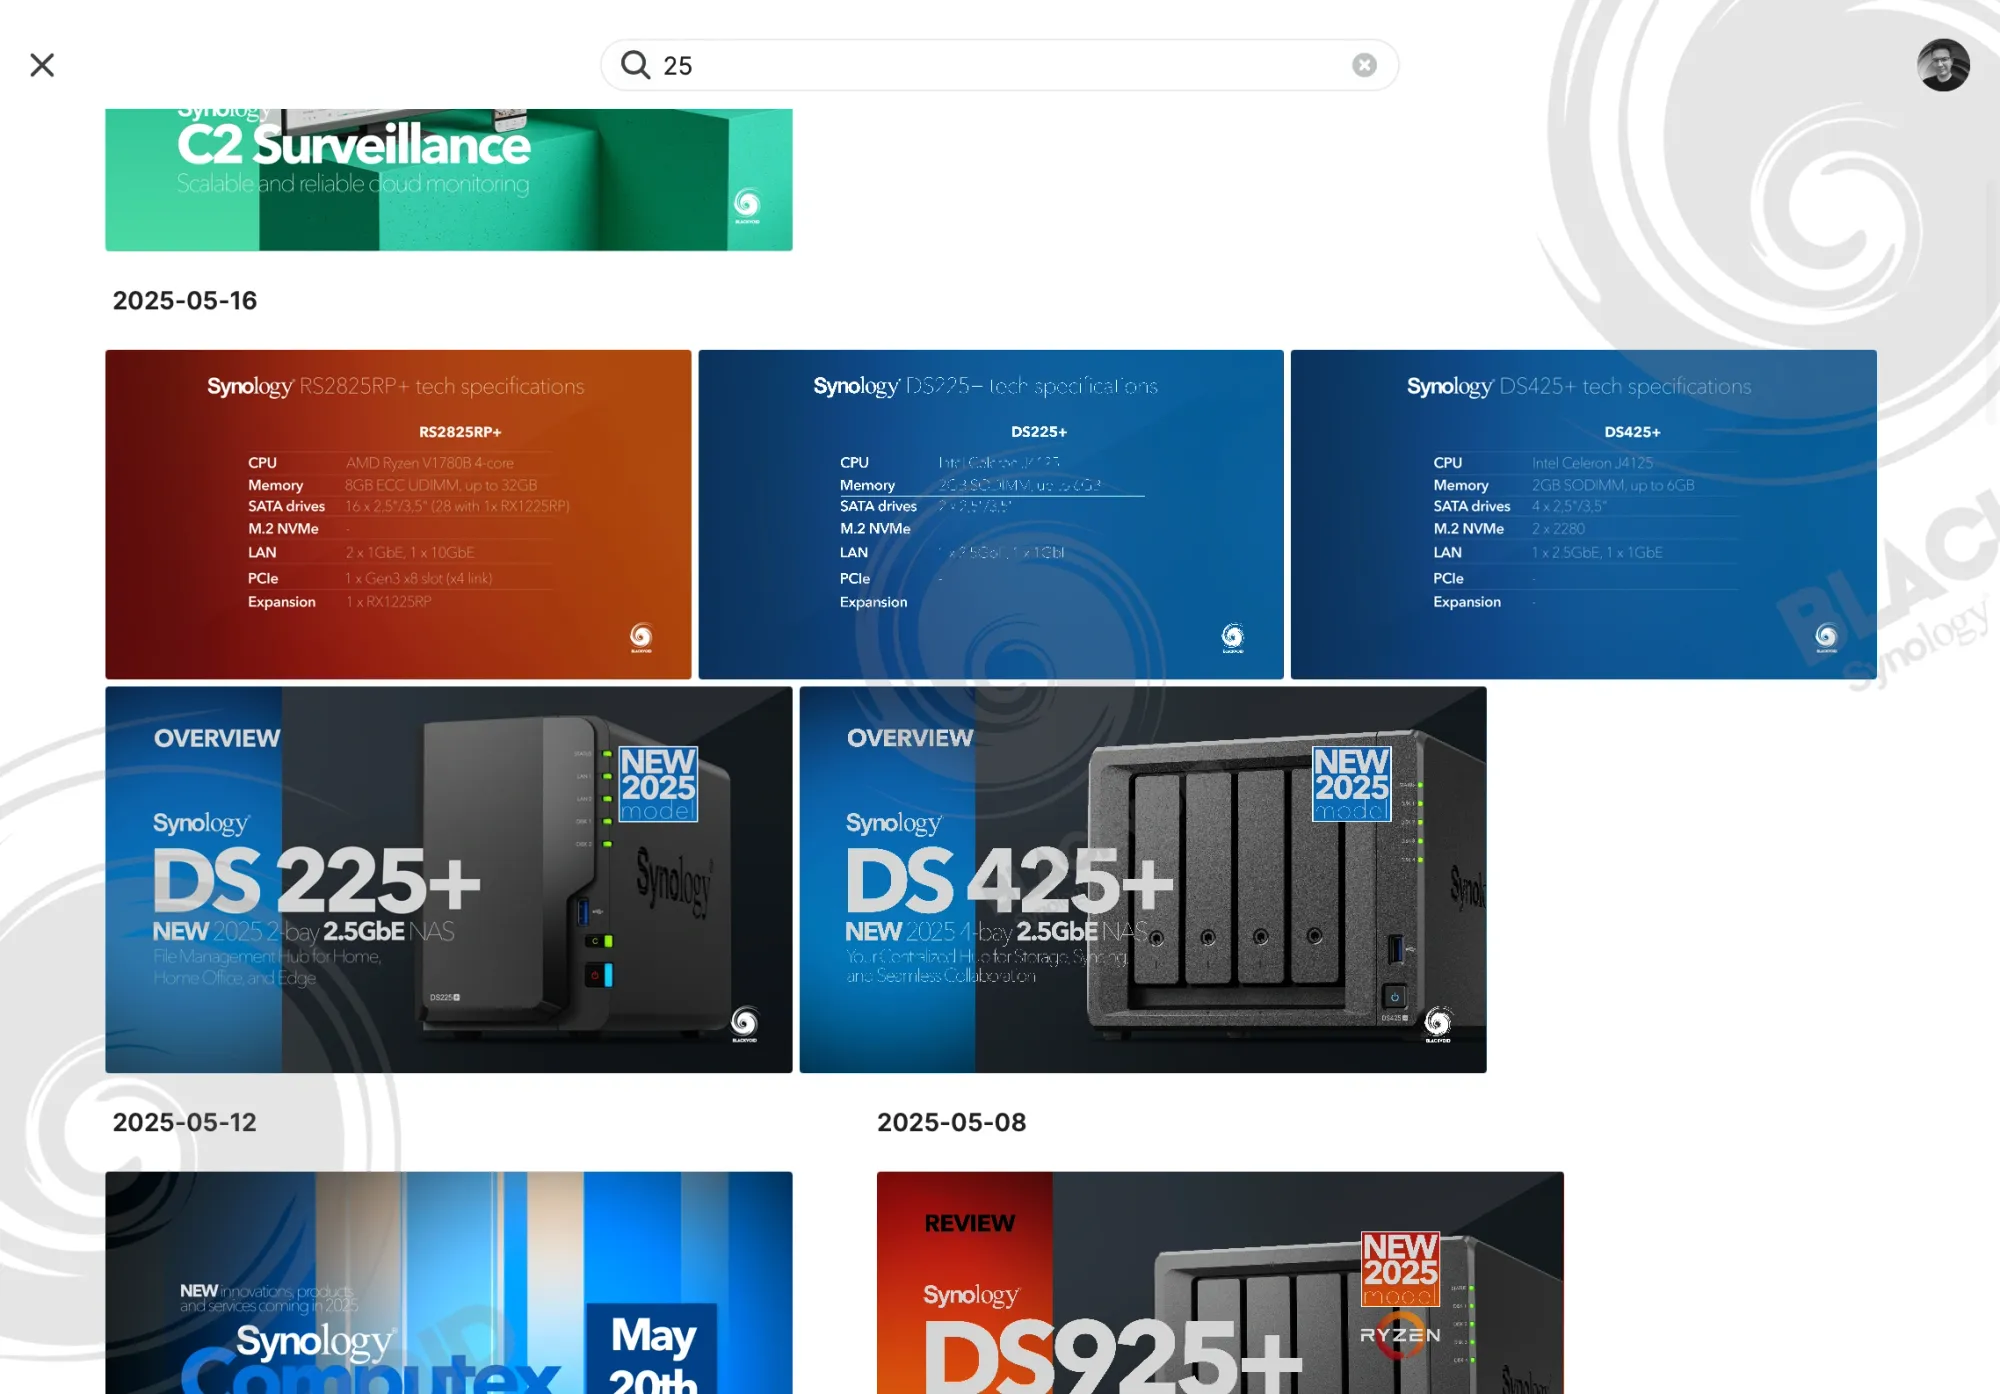Open the DS425+ overview article thumbnail
The width and height of the screenshot is (2000, 1394).
point(1143,879)
